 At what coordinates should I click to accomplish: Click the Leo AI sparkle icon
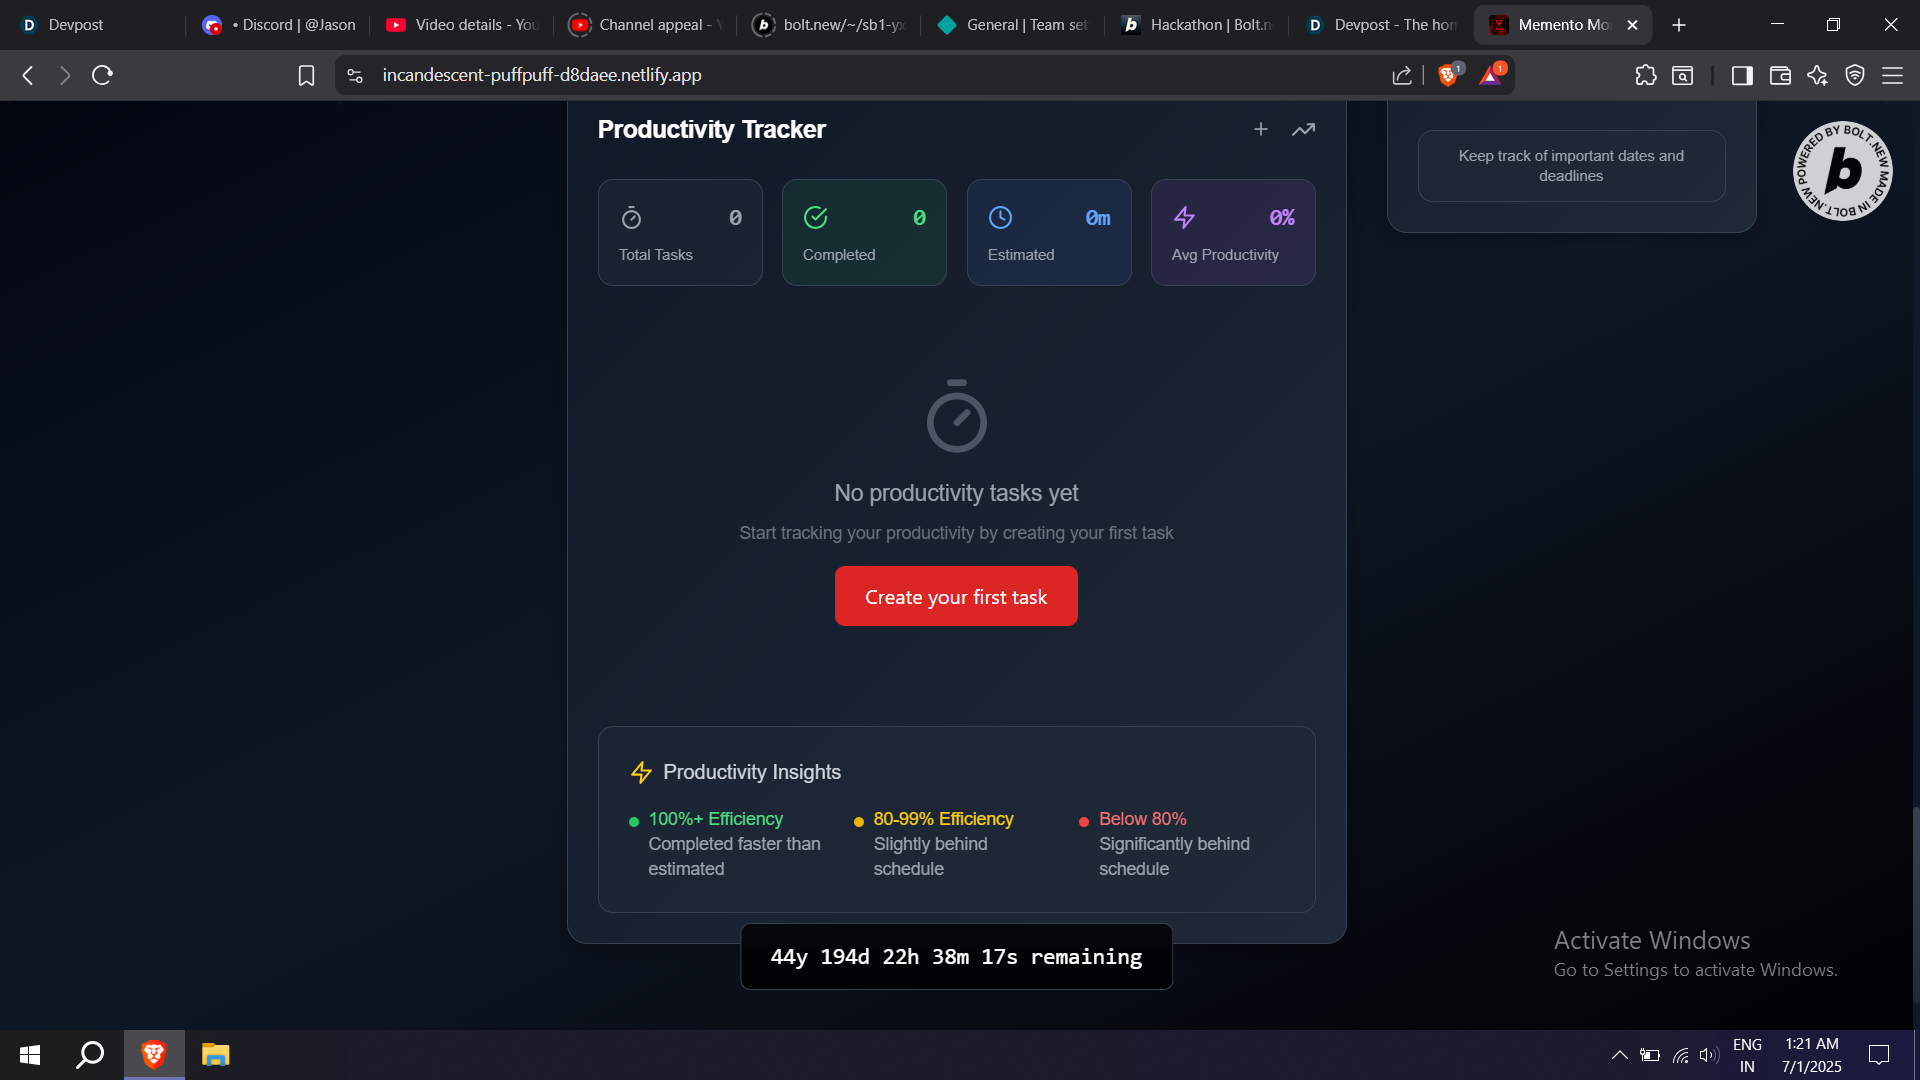pyautogui.click(x=1817, y=75)
